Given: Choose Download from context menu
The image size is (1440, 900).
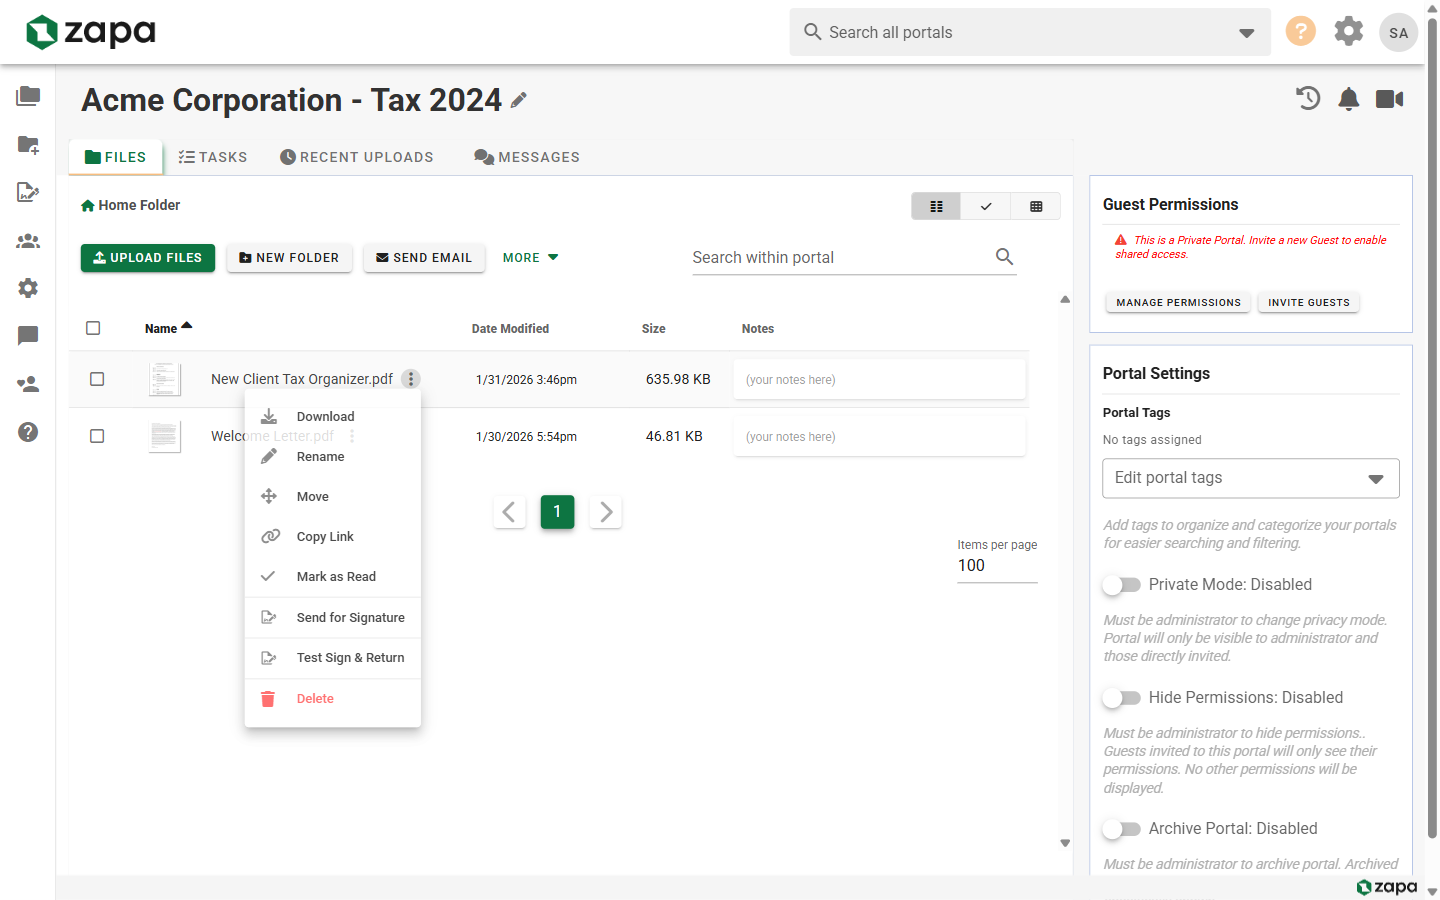Looking at the screenshot, I should pos(333,416).
